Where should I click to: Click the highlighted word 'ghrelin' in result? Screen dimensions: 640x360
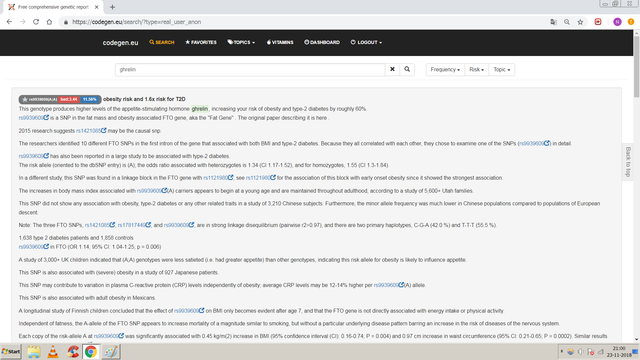click(x=200, y=109)
